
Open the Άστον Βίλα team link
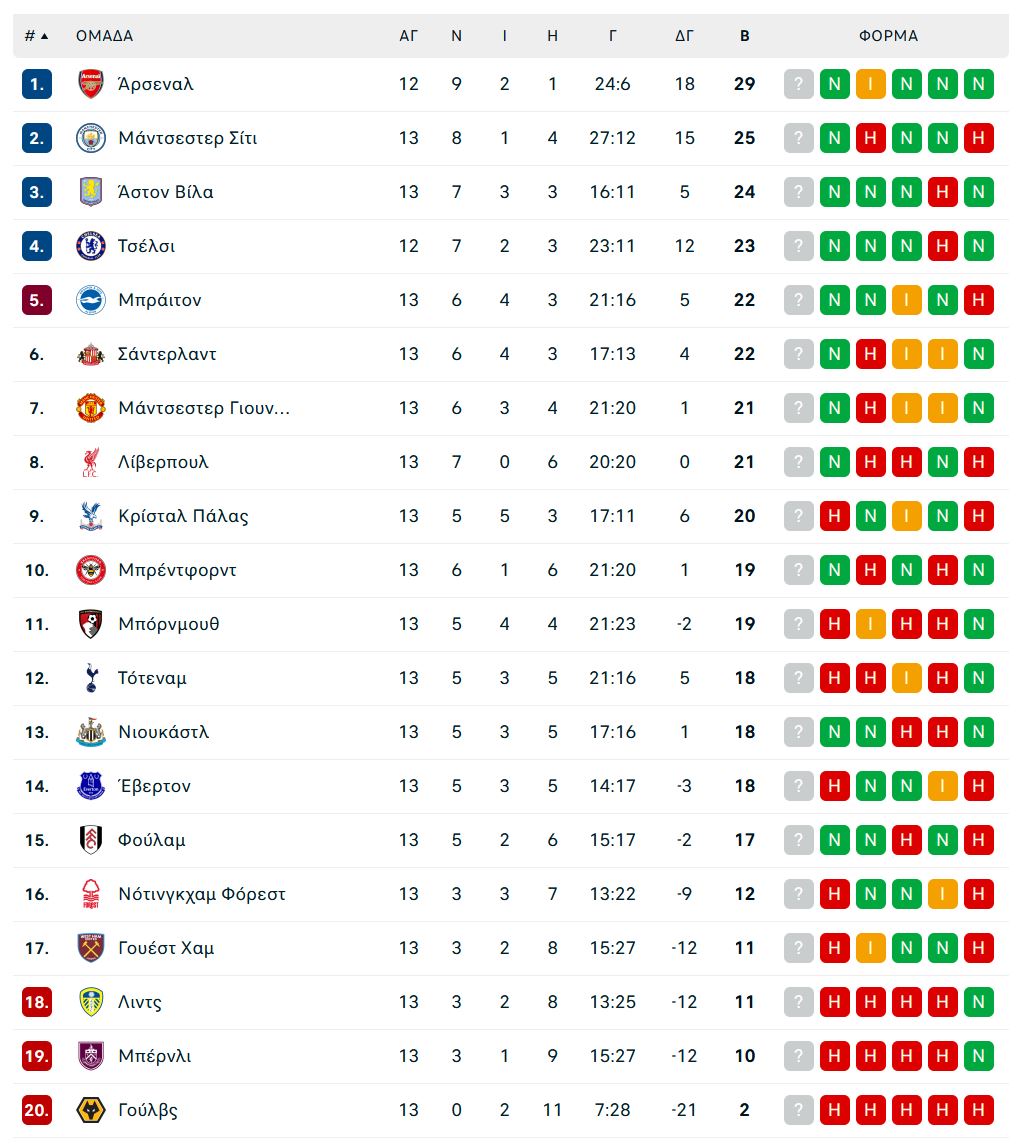[165, 192]
